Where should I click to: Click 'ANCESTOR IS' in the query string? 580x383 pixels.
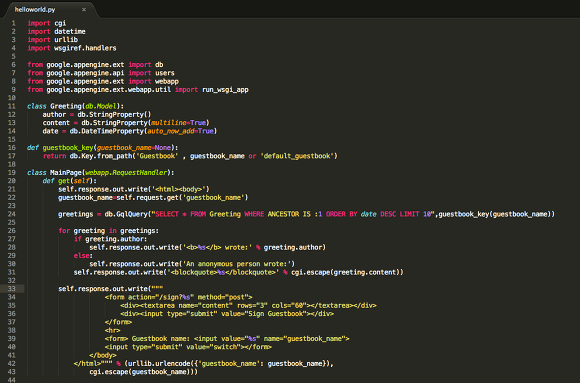289,214
